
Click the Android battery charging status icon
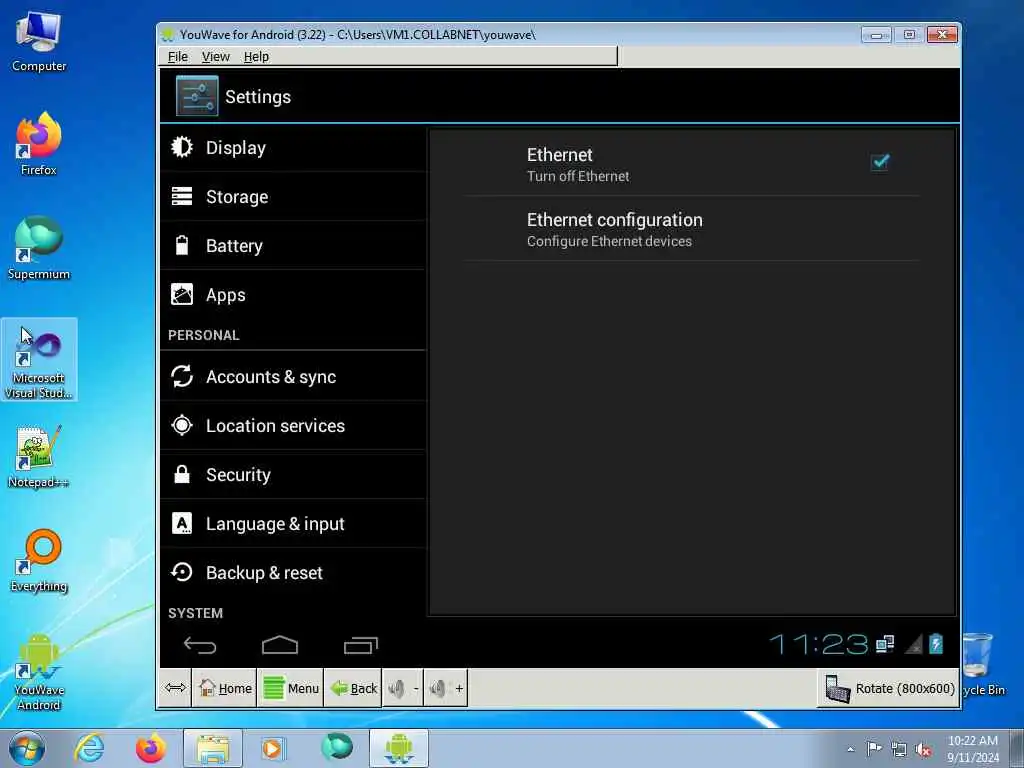point(936,644)
